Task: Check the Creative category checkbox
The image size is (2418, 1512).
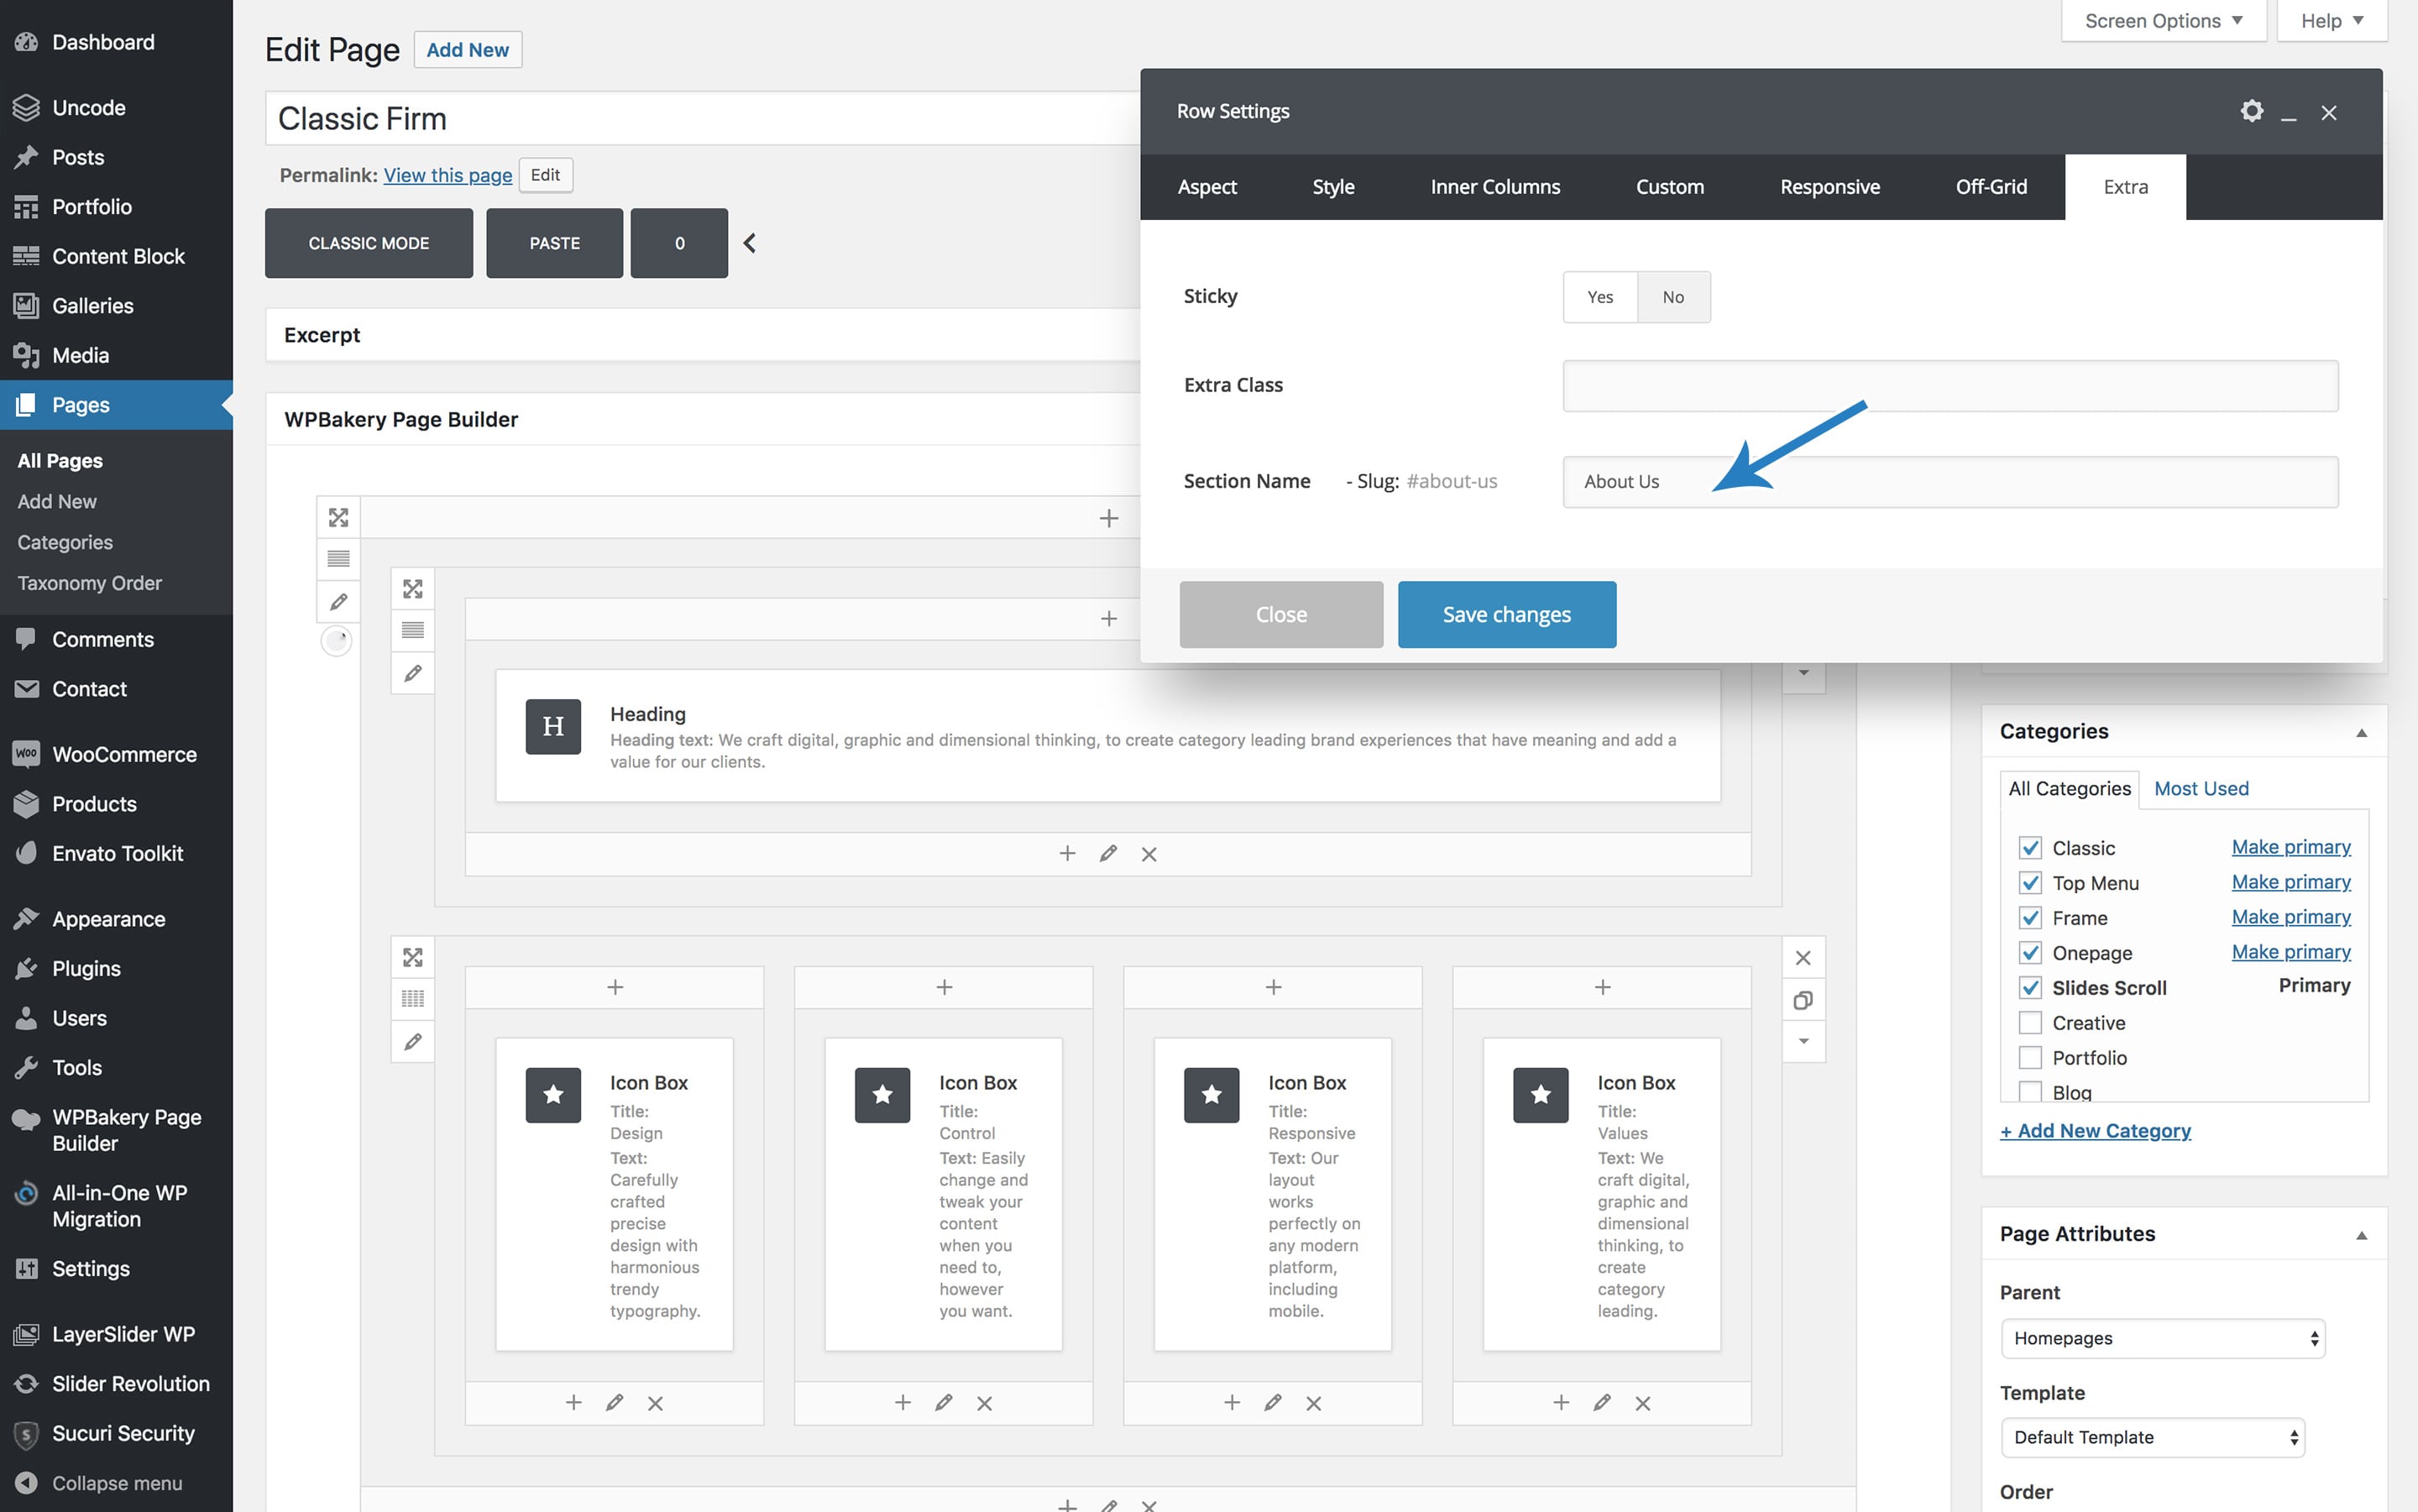Action: click(x=2030, y=1023)
